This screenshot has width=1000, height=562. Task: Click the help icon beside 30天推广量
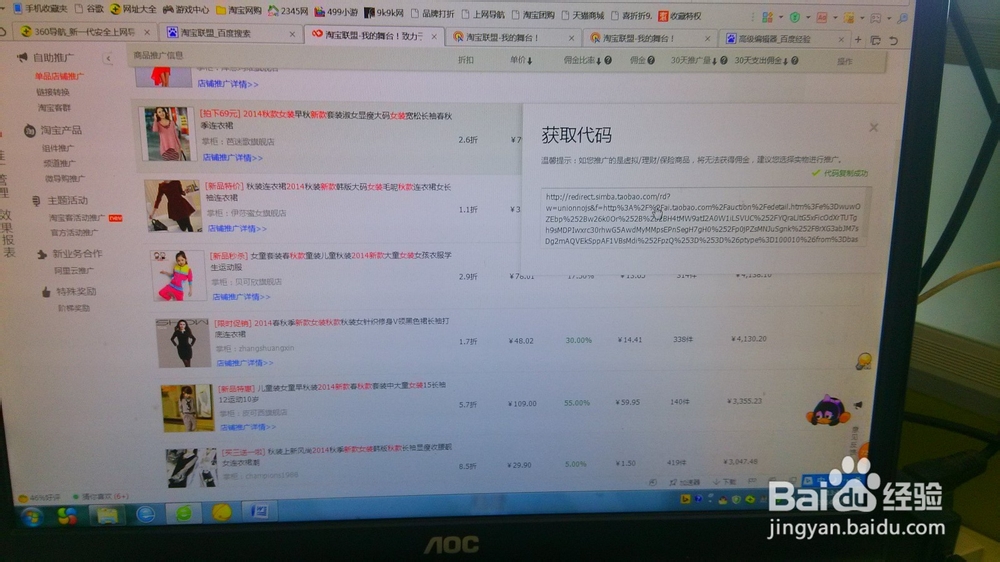tap(724, 61)
